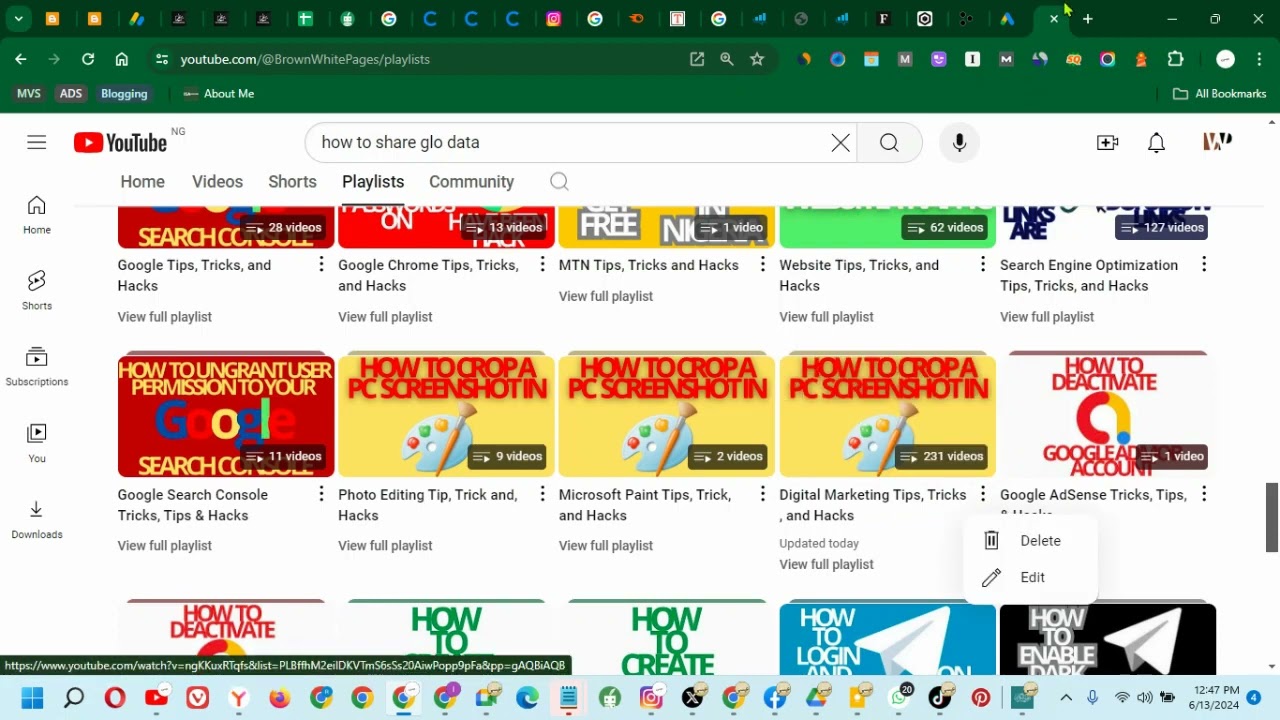Go to Home in the sidebar
This screenshot has width=1280, height=720.
click(x=37, y=215)
